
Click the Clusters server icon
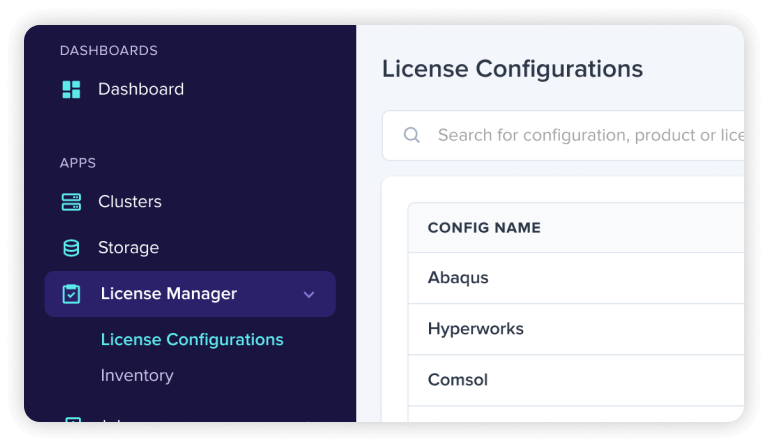[x=72, y=202]
